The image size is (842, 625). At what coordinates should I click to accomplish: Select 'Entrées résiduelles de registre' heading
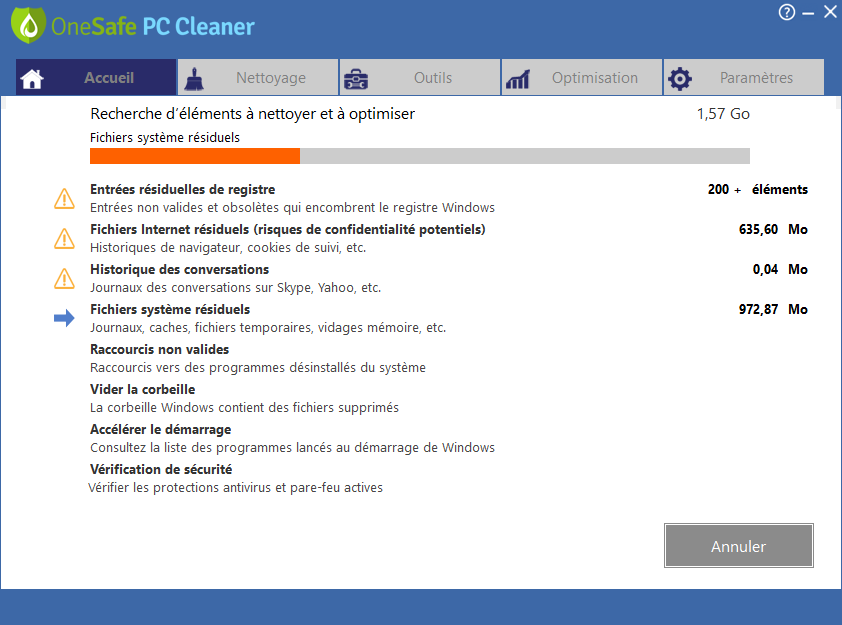183,190
